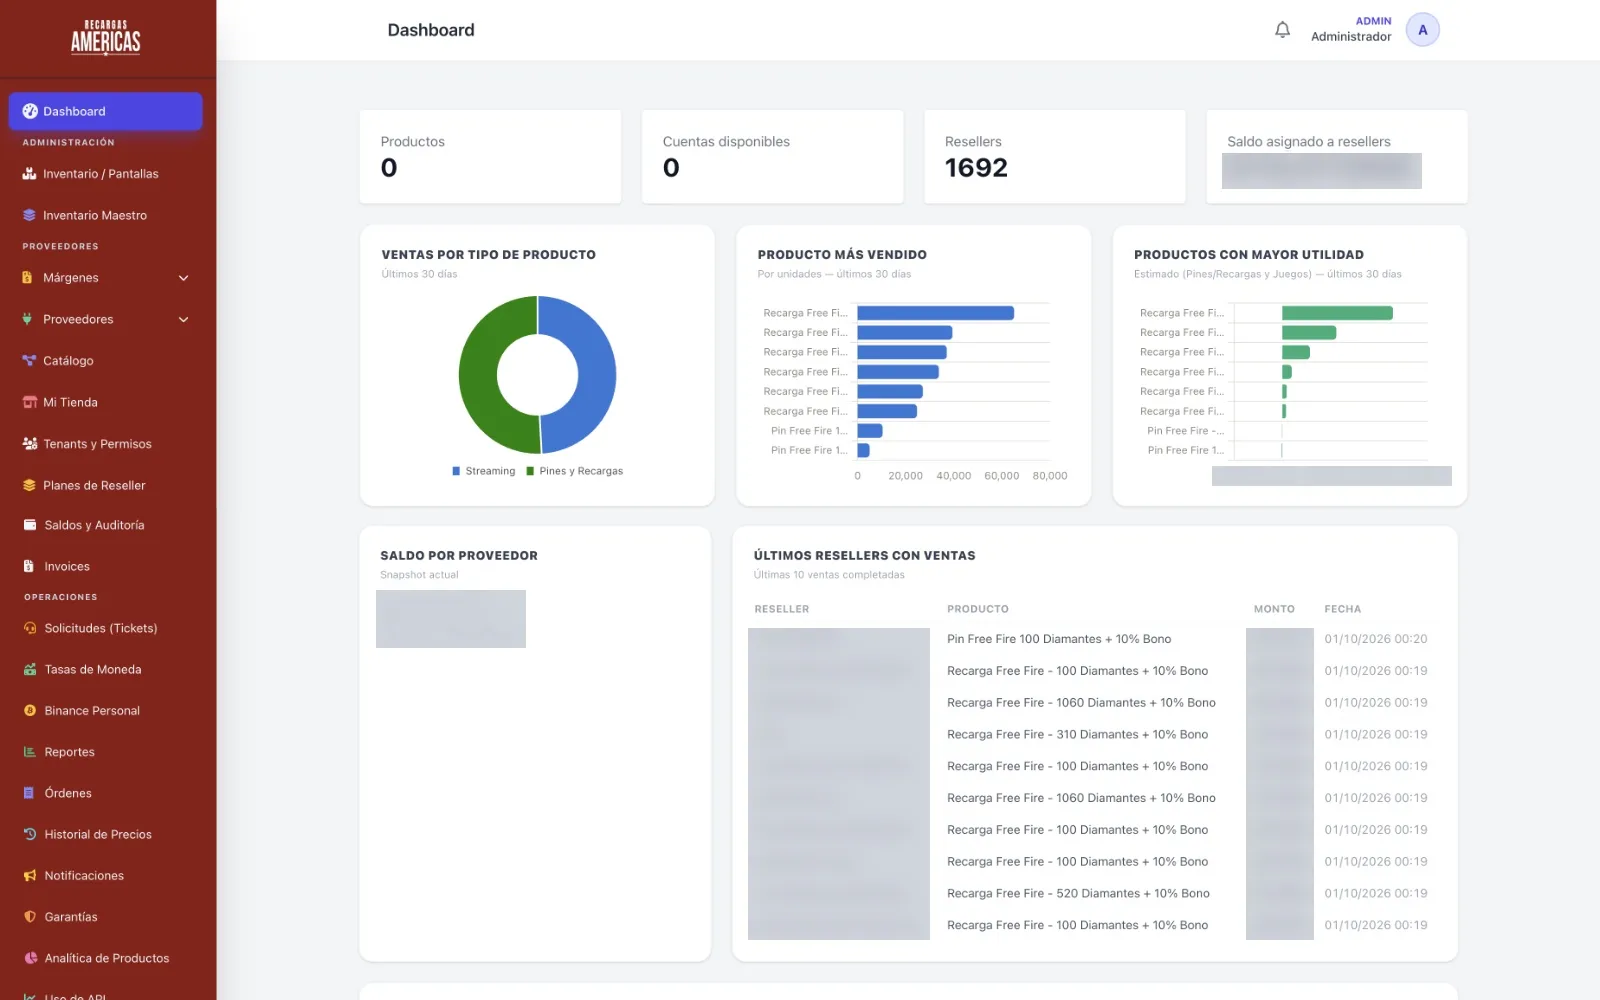1600x1000 pixels.
Task: Click the longest blue bar in Producto Más Vendido
Action: click(x=935, y=313)
